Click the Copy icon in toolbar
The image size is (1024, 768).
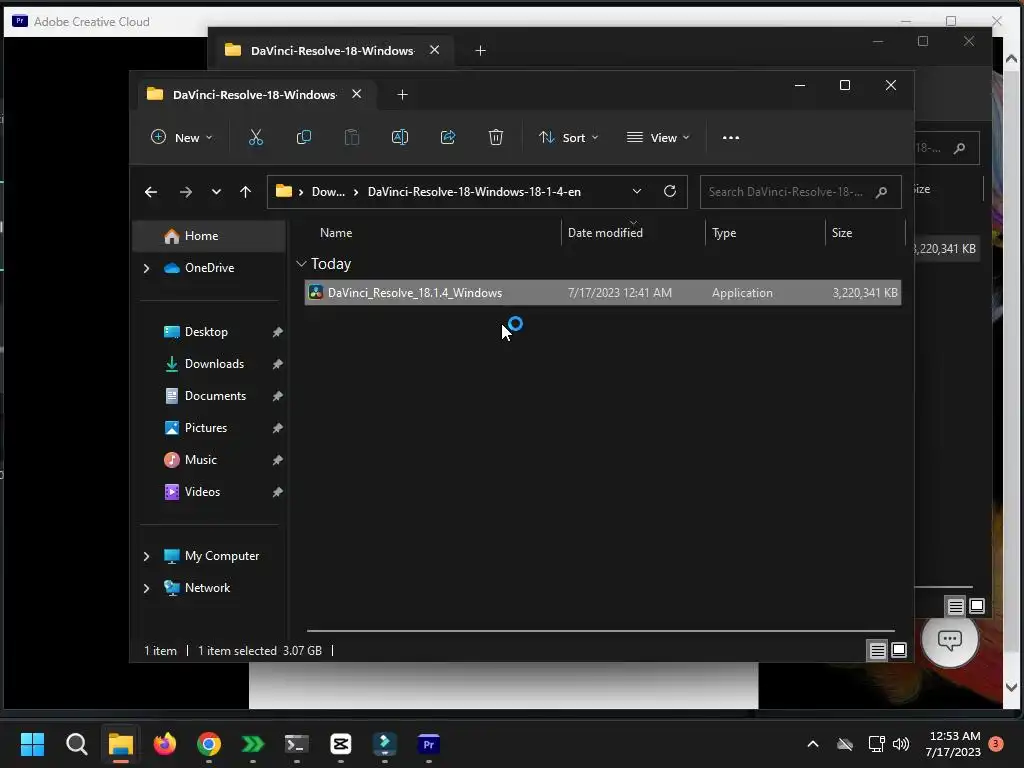304,137
